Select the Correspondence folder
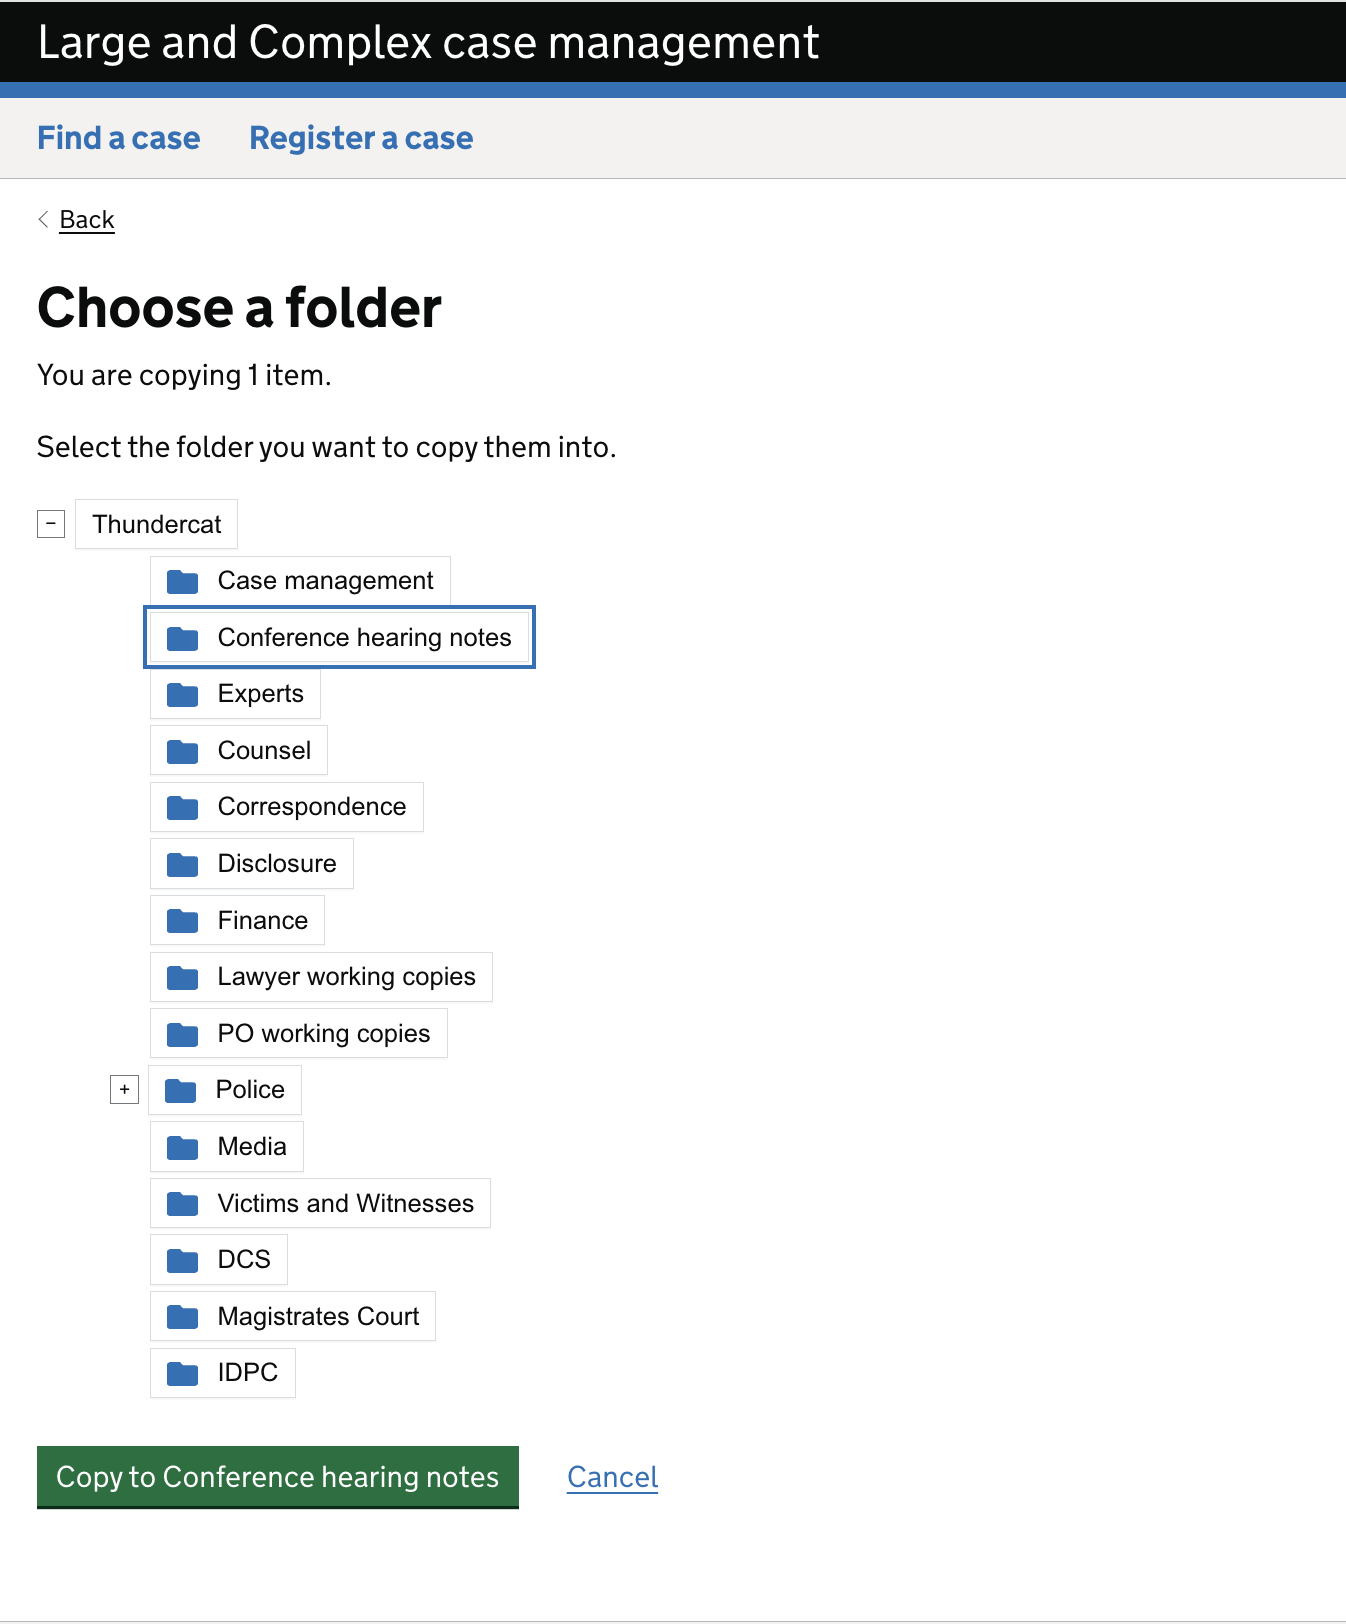The image size is (1346, 1624). [311, 807]
